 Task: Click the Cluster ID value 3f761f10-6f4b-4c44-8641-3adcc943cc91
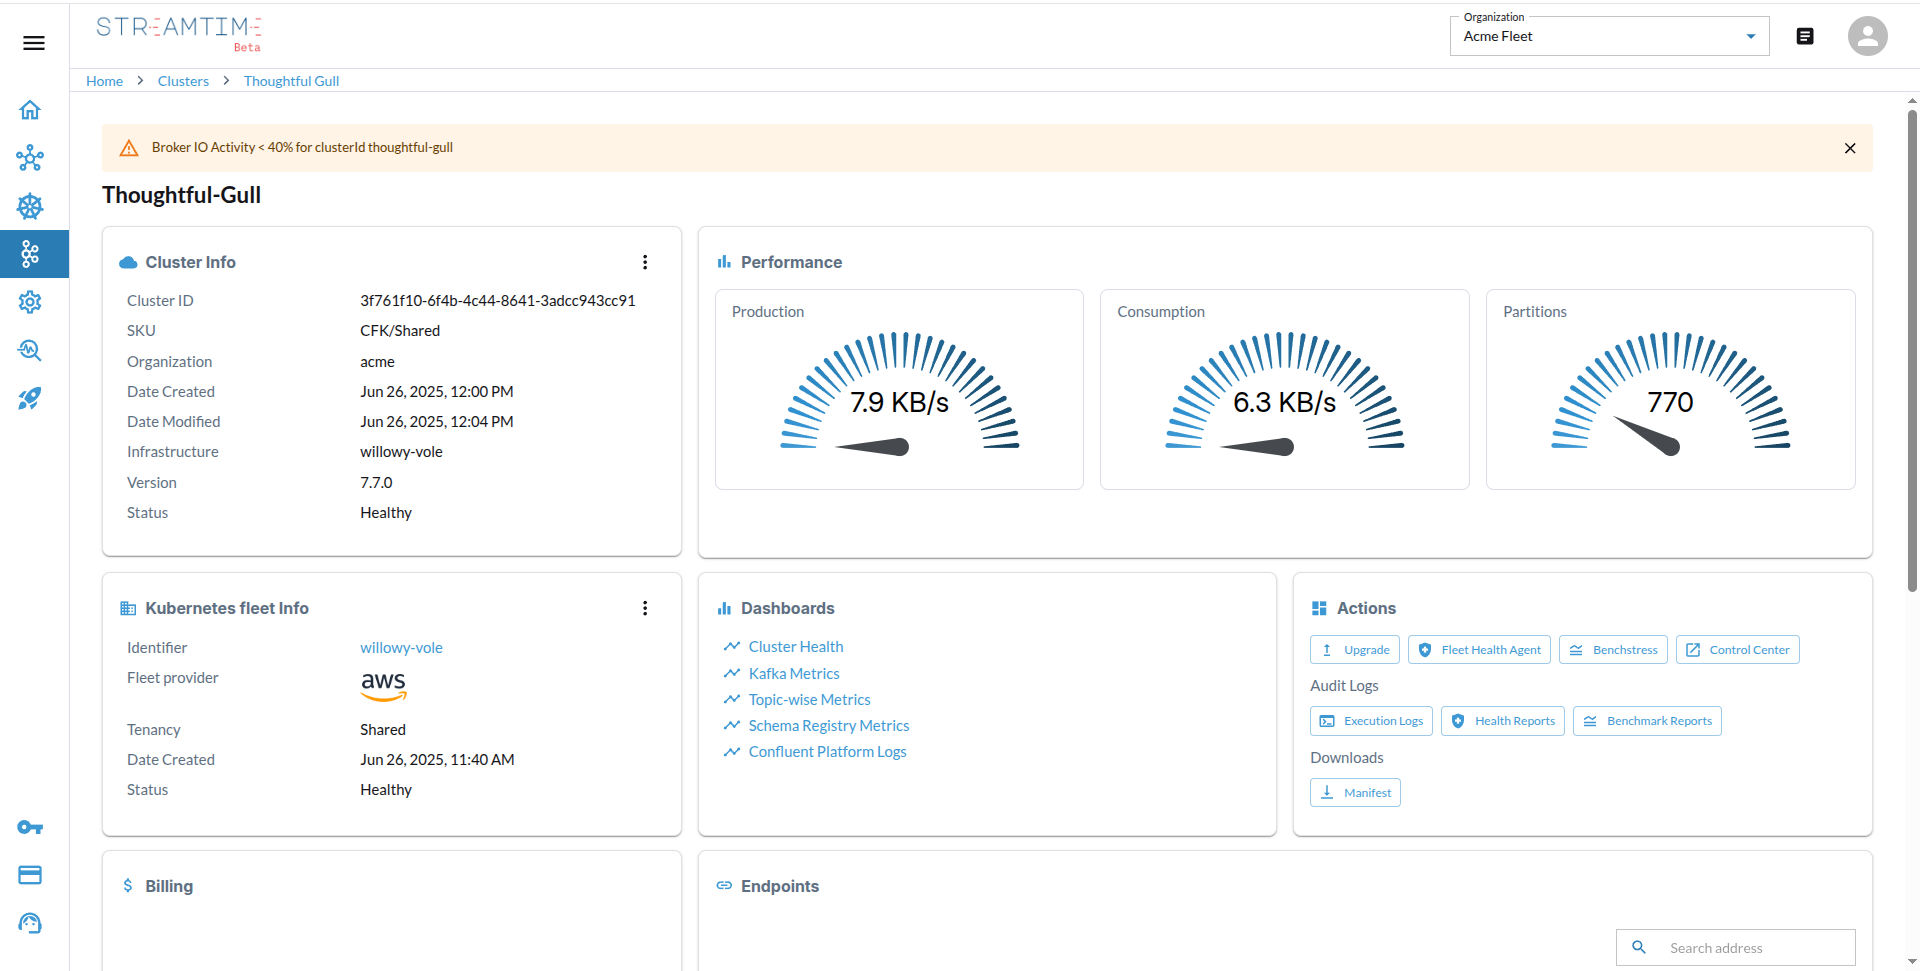[498, 301]
